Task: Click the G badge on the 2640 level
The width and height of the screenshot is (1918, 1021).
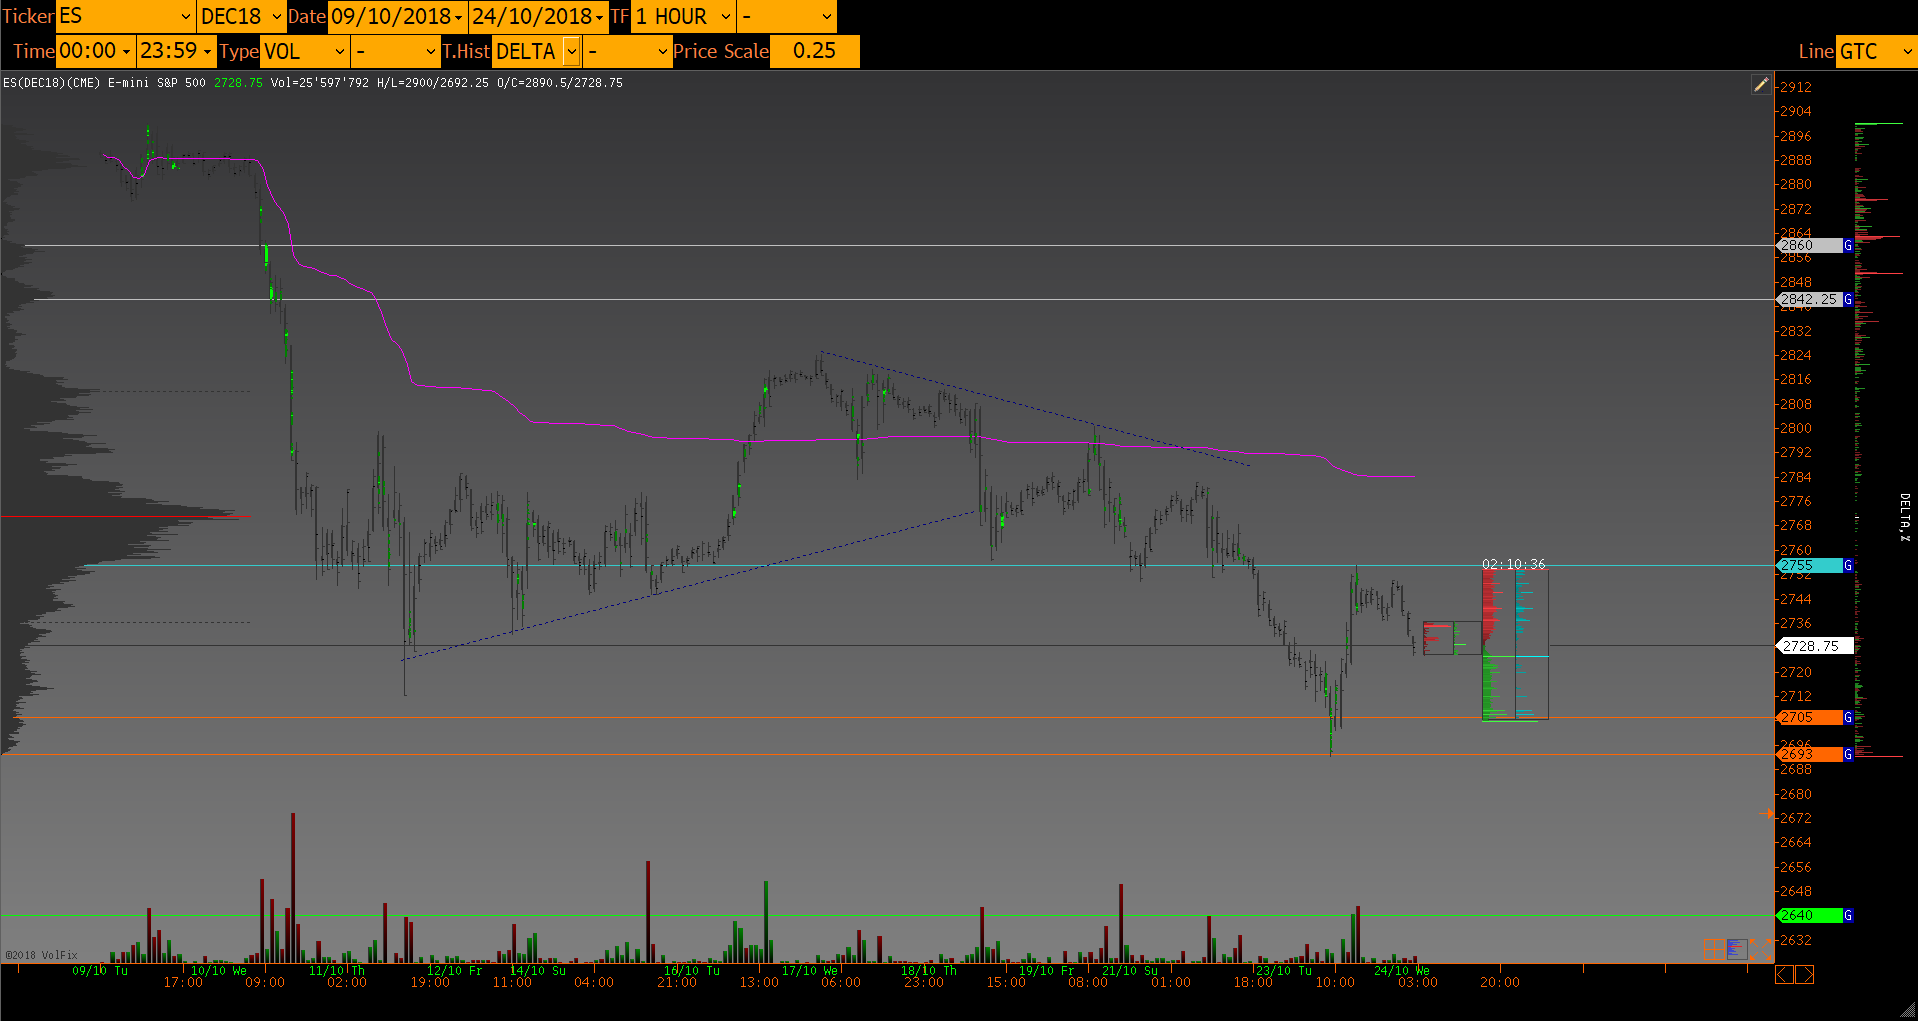Action: [1848, 915]
